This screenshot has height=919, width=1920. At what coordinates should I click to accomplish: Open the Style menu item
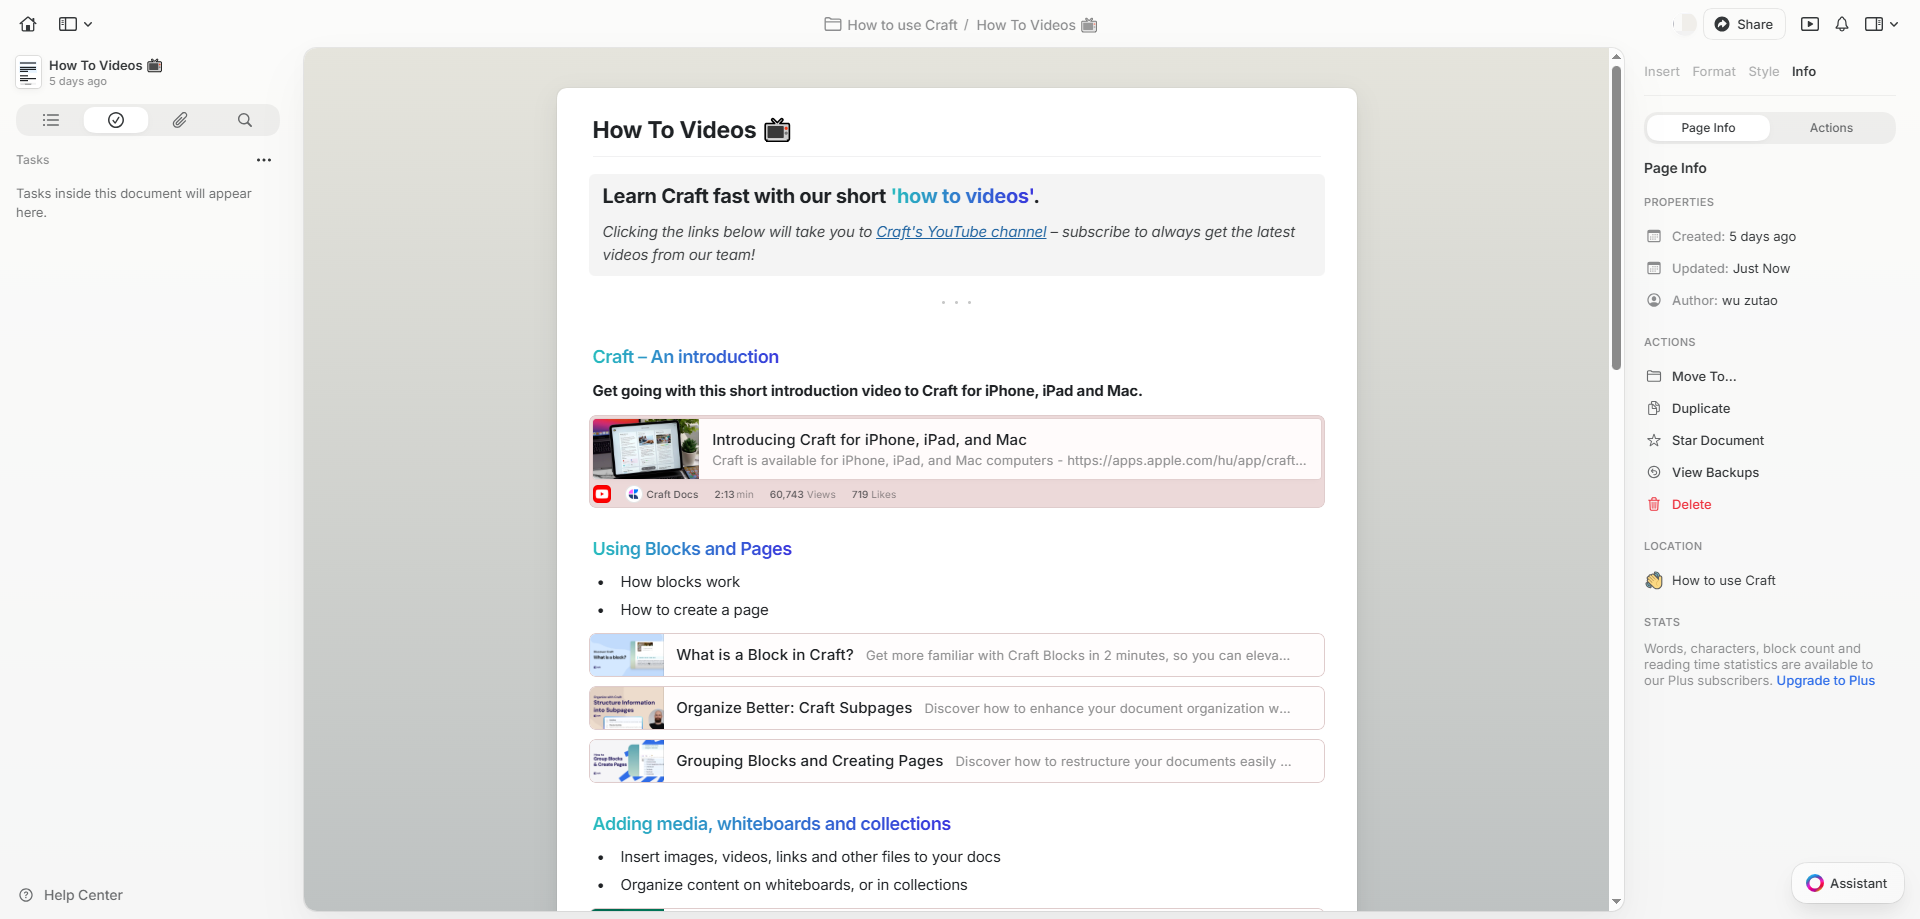1763,71
